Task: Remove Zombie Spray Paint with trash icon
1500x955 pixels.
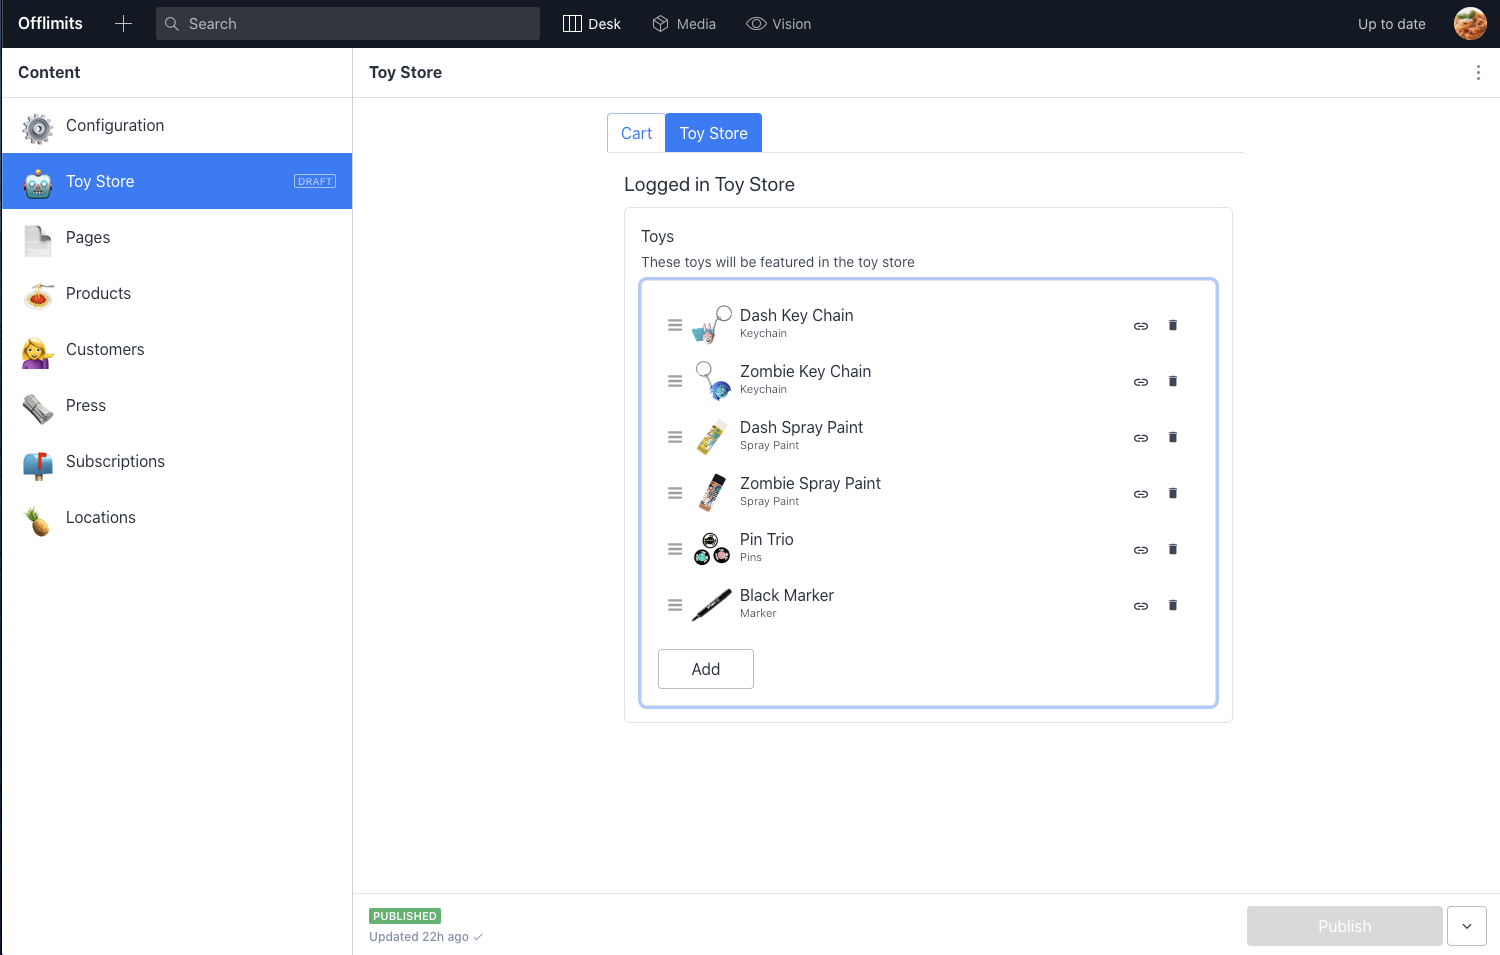Action: click(1173, 493)
